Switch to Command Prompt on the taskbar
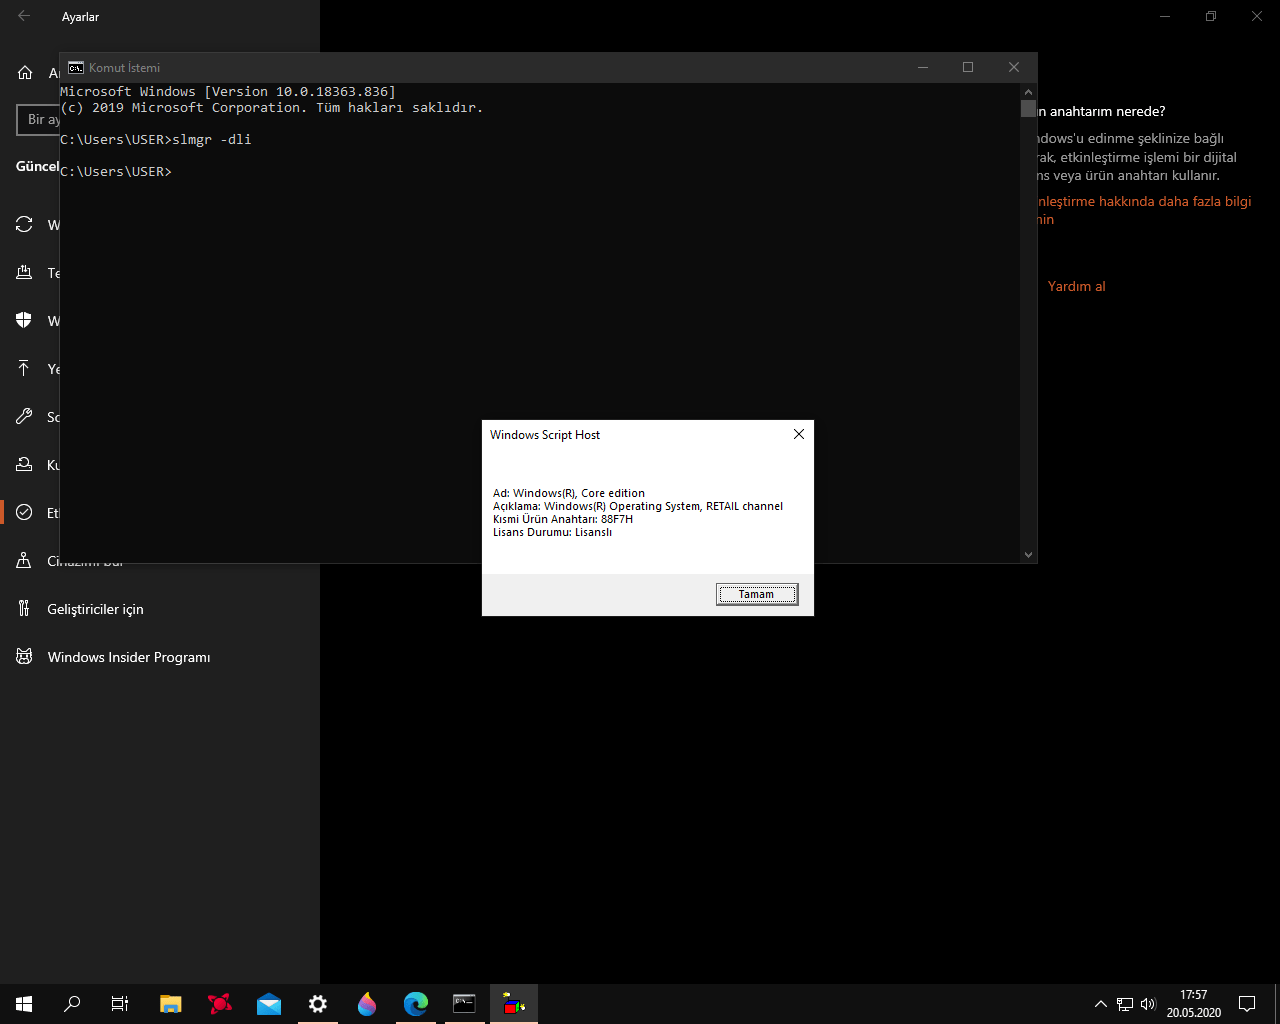Viewport: 1280px width, 1024px height. pyautogui.click(x=465, y=1004)
